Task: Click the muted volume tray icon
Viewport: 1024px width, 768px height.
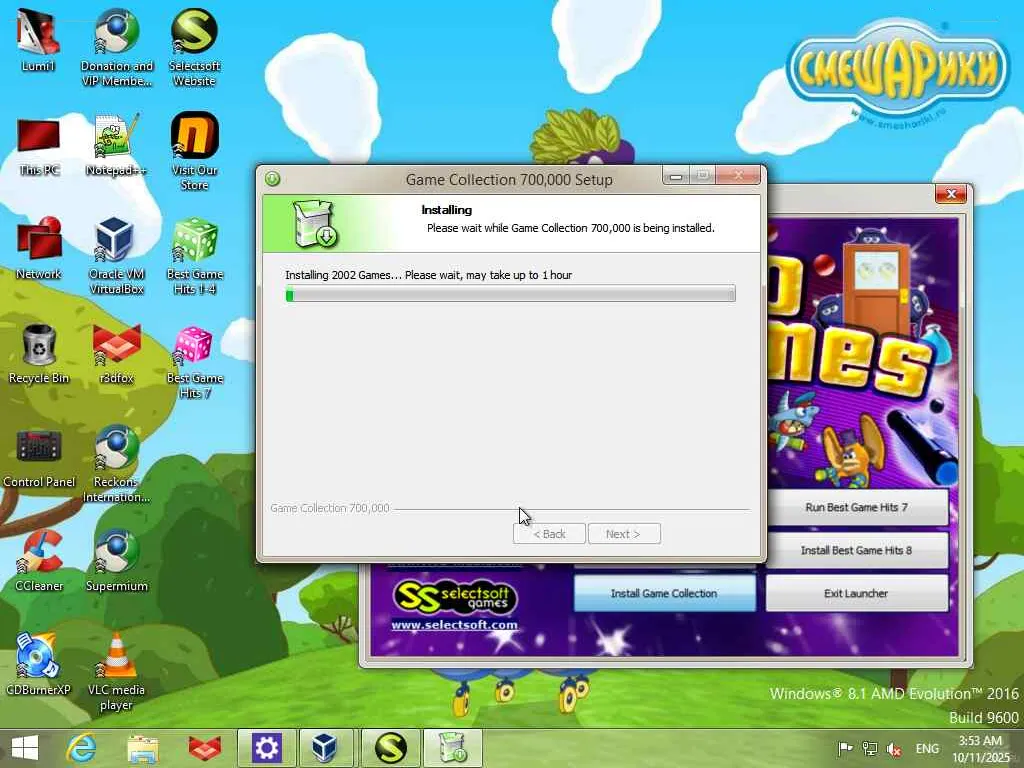Action: point(895,749)
